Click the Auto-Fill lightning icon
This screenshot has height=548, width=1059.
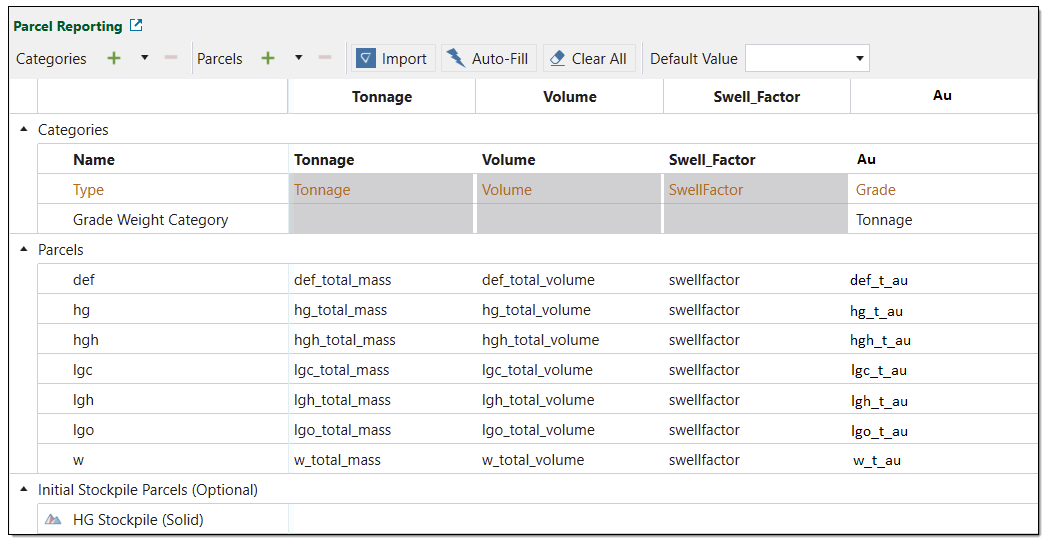point(456,59)
